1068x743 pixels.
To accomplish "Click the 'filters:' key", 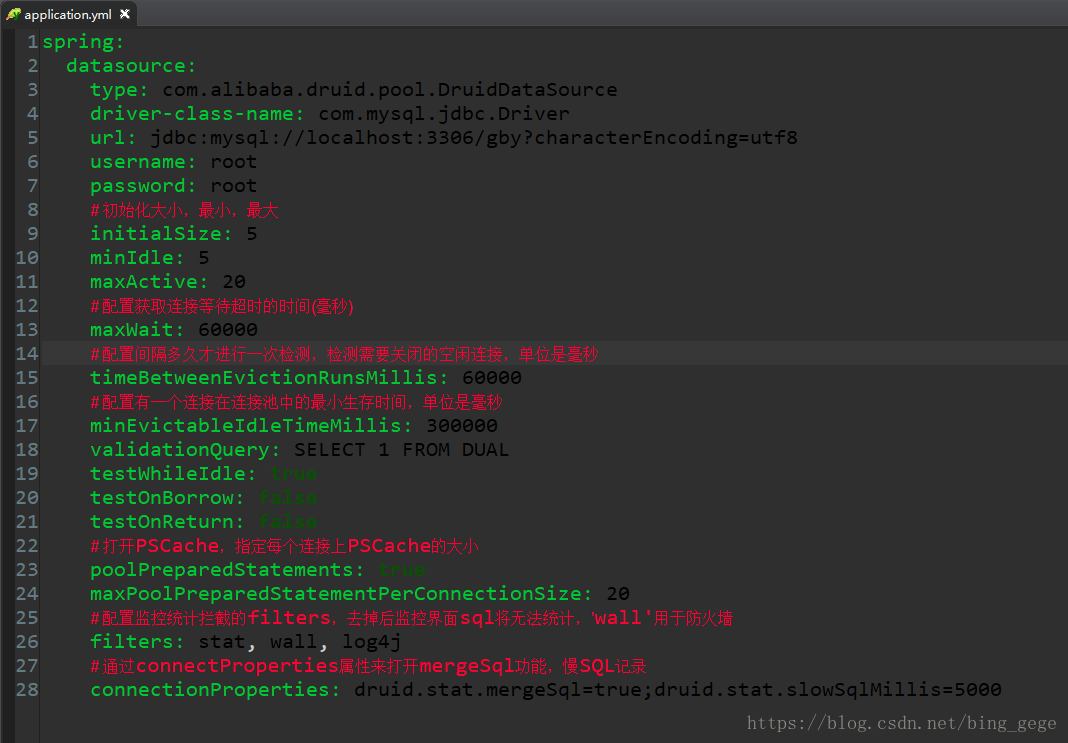I will click(x=137, y=642).
